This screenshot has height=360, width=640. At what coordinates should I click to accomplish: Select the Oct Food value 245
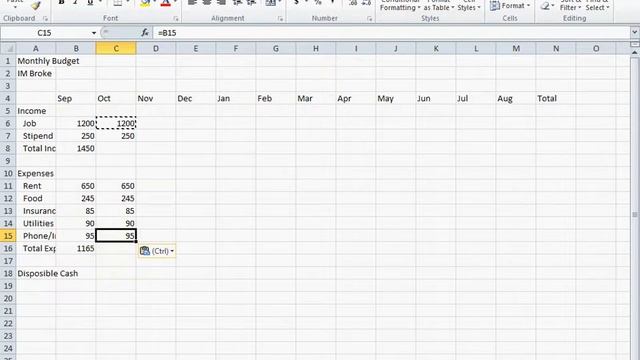coord(116,198)
